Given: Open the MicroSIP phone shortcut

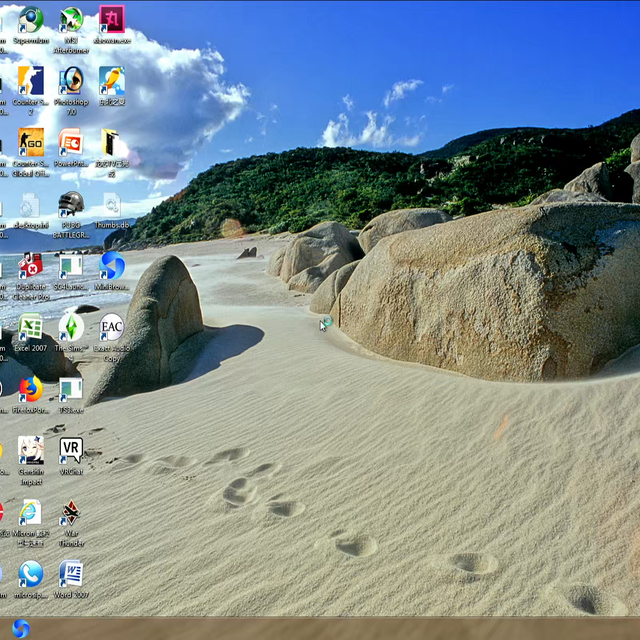Looking at the screenshot, I should point(31,573).
